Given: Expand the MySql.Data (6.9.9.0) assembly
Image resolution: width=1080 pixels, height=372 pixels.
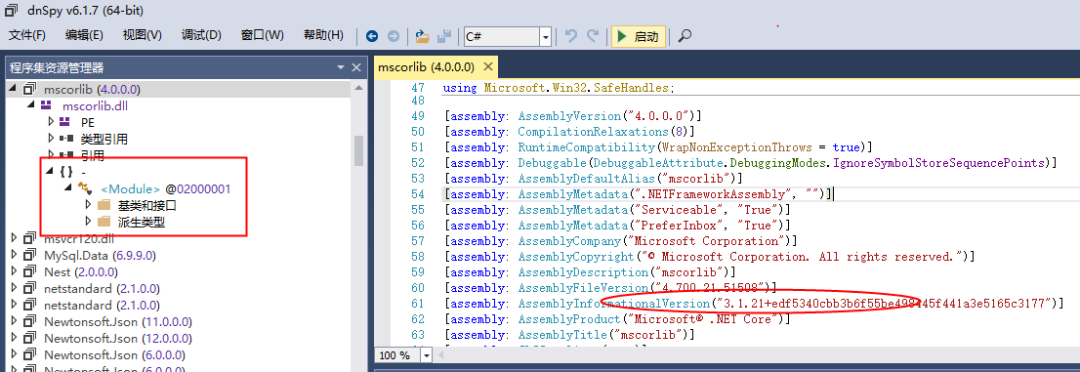Looking at the screenshot, I should pos(14,255).
